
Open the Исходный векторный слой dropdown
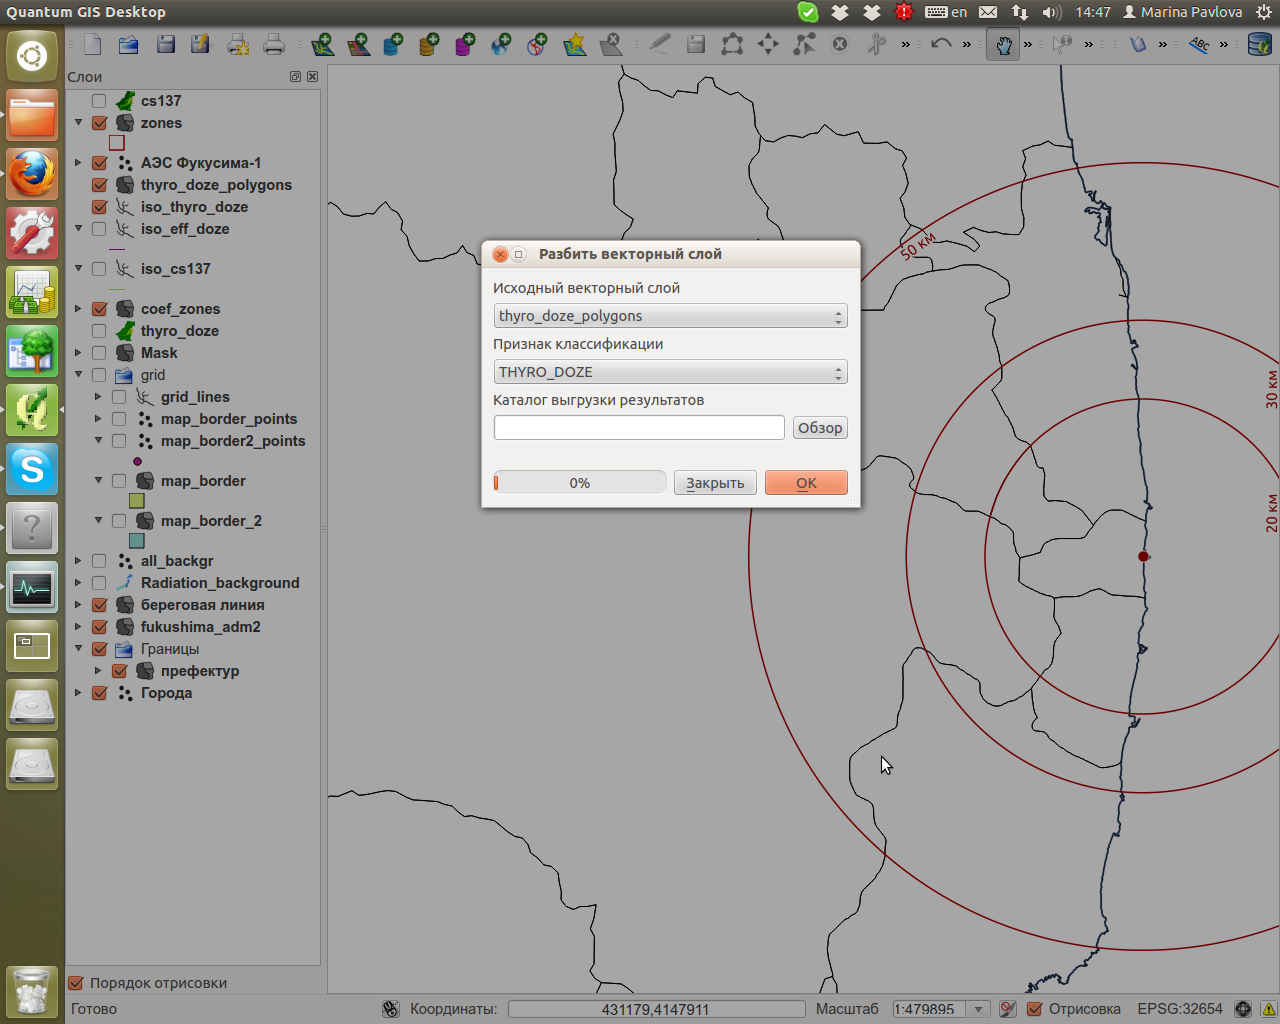point(670,316)
